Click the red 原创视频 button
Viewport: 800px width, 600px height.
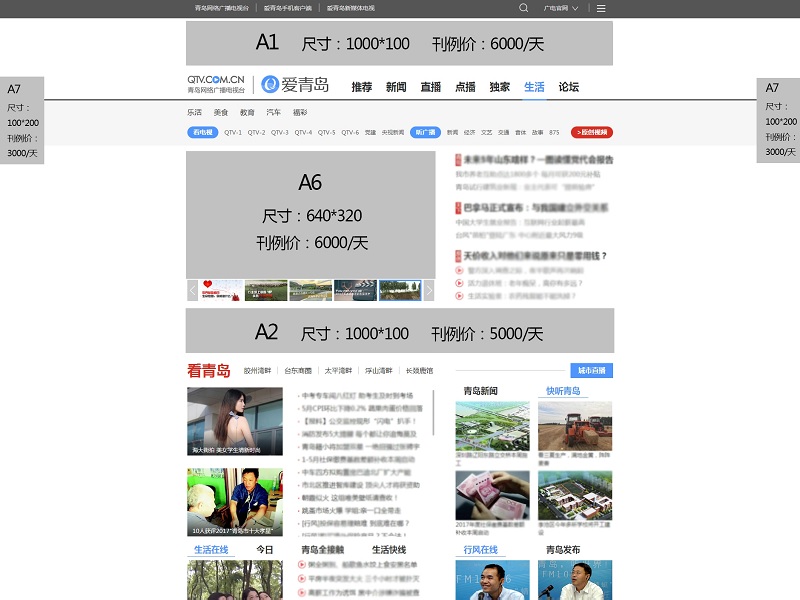coord(592,132)
